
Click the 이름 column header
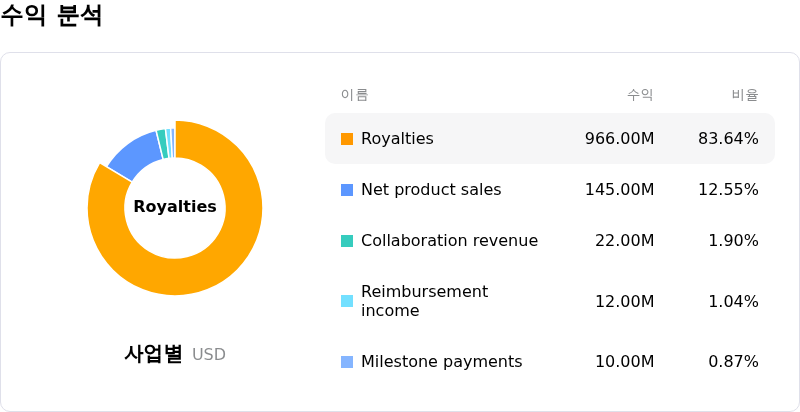pos(355,95)
